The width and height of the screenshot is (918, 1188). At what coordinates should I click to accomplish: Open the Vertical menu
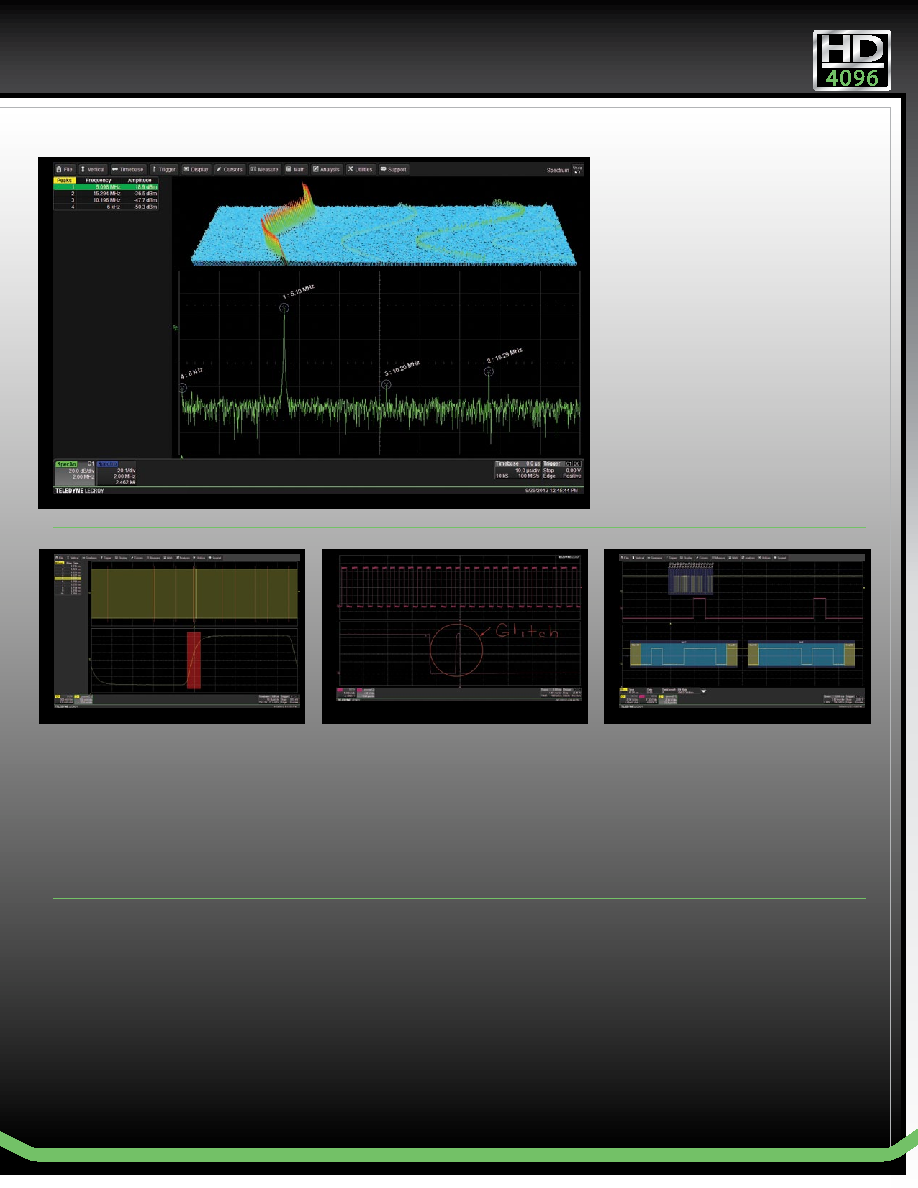[x=92, y=169]
